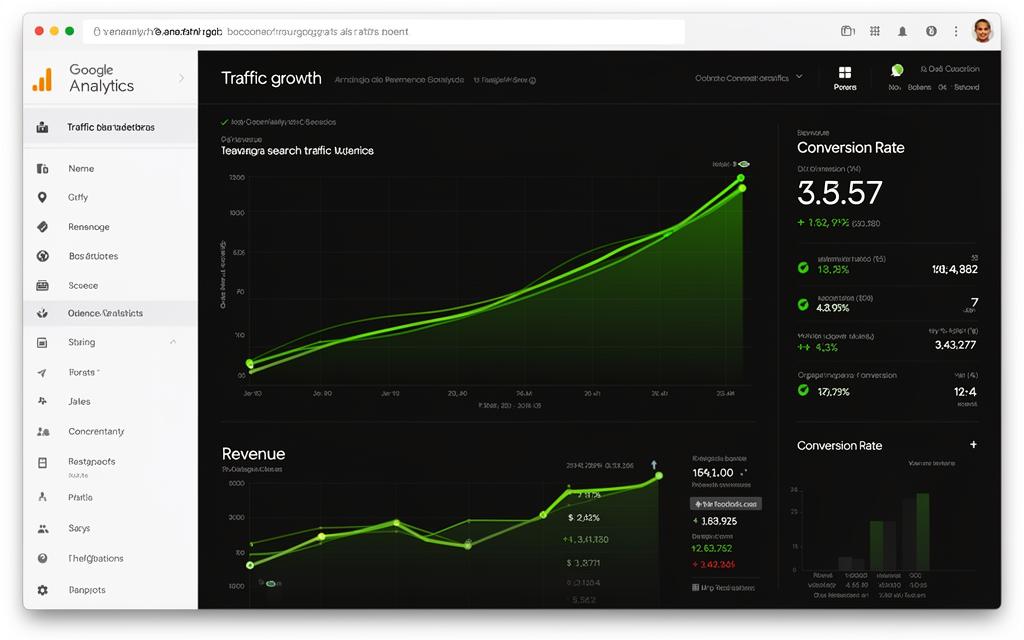This screenshot has height=640, width=1024.
Task: Expand the Sharing section chevron in the sidebar
Action: pos(173,342)
